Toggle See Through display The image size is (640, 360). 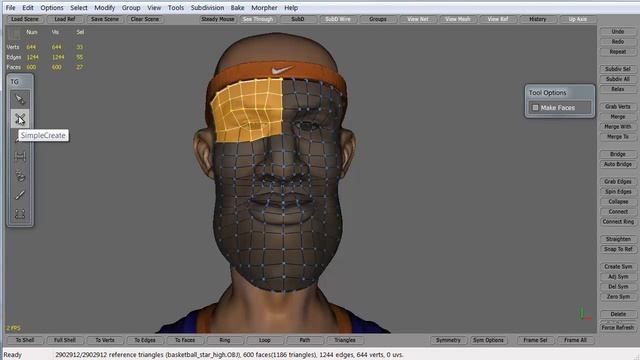258,19
